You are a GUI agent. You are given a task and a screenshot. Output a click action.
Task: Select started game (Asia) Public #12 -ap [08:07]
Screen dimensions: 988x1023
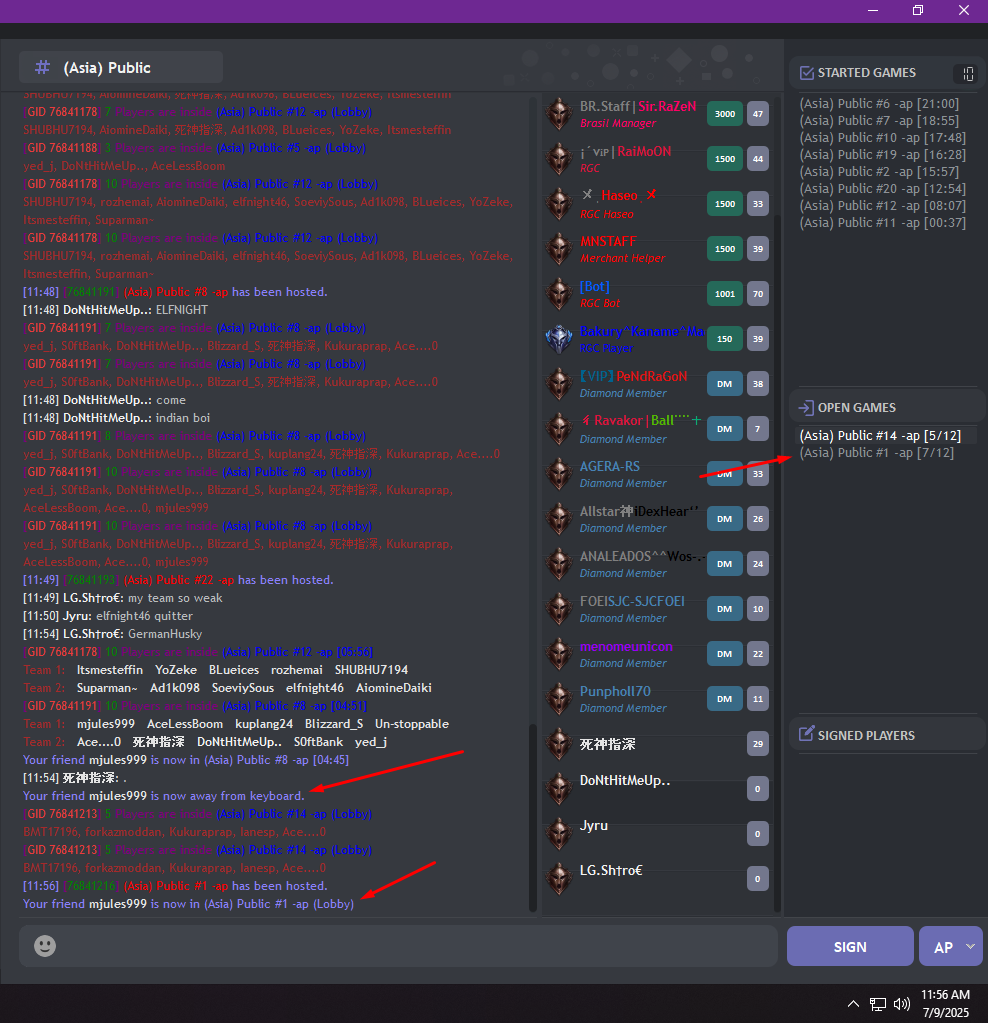tap(882, 206)
